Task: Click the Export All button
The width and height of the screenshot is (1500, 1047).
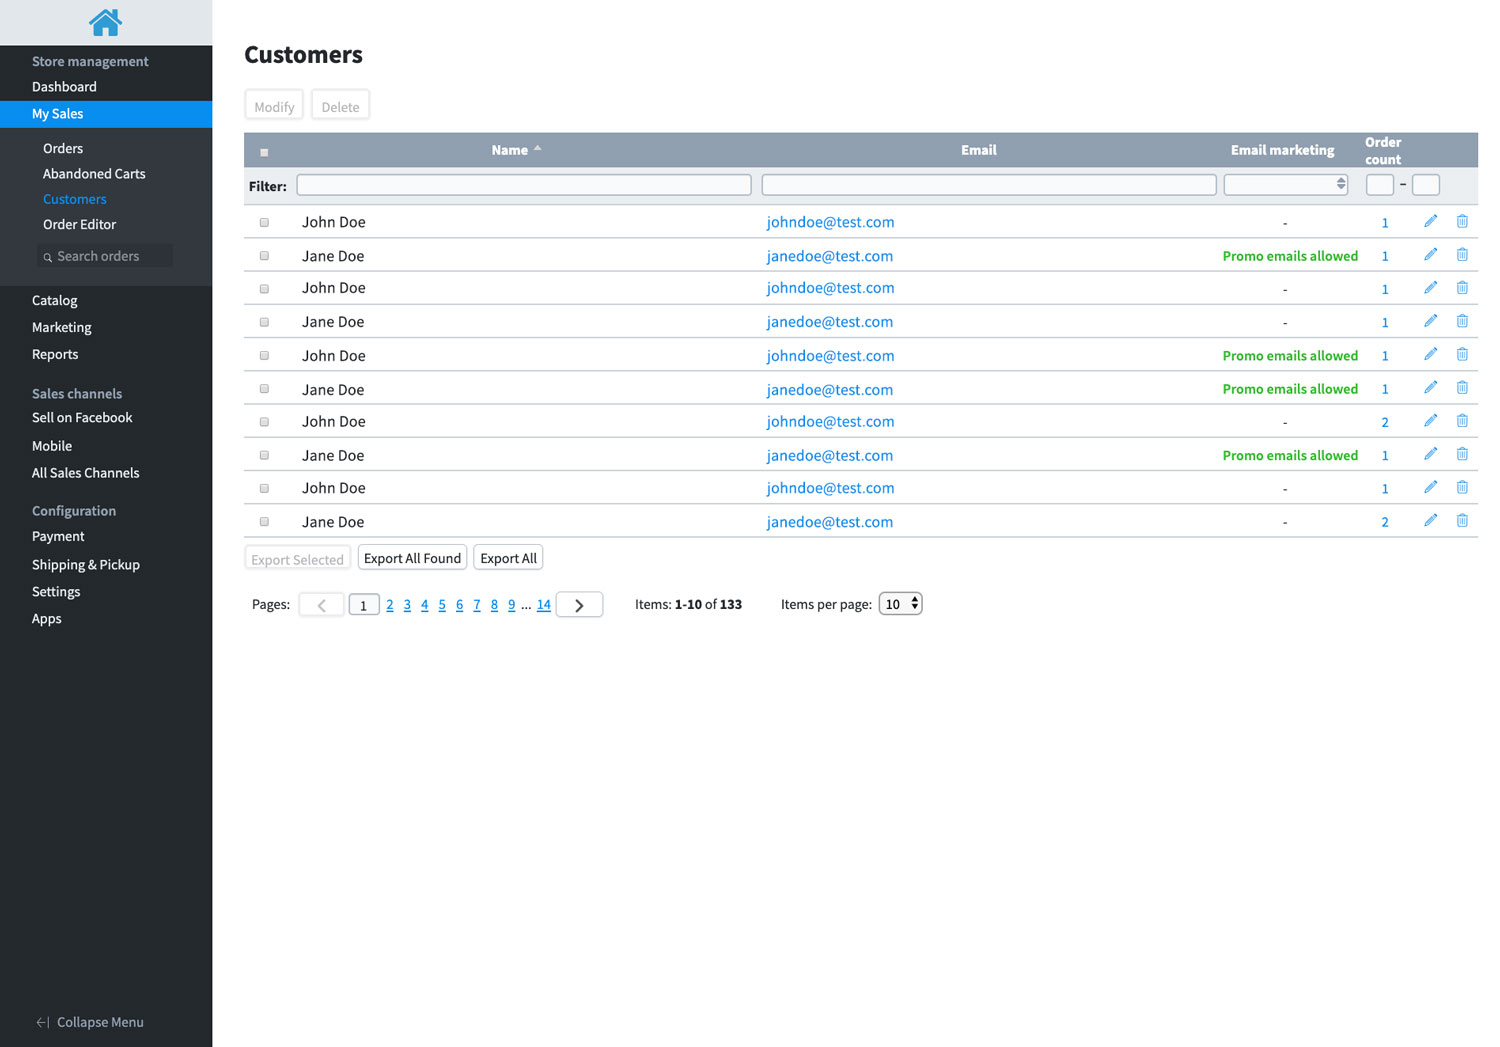Action: (x=508, y=558)
